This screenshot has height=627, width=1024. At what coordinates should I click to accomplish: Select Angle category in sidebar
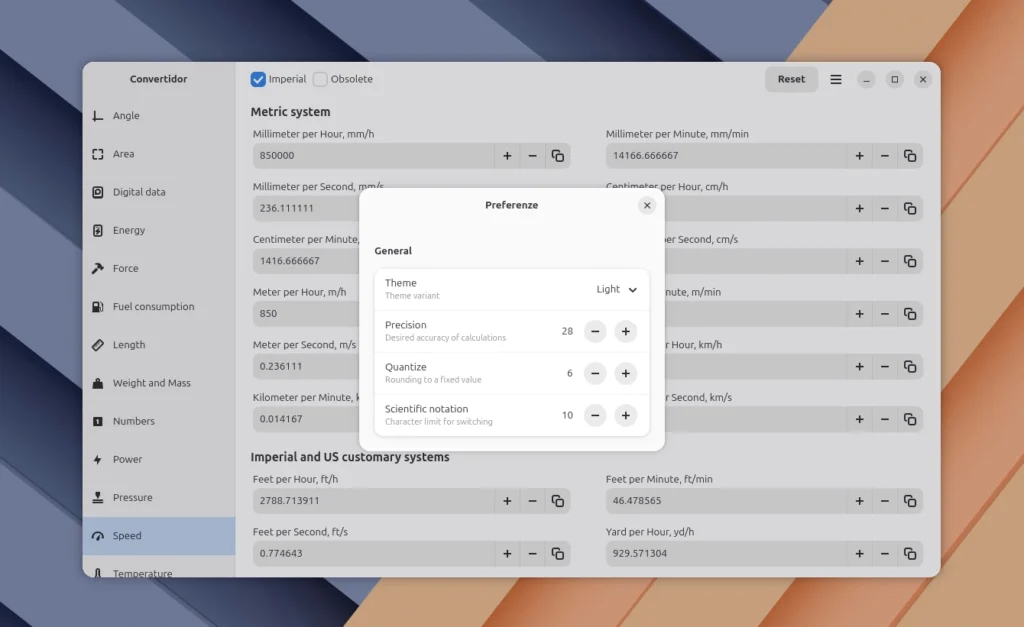pyautogui.click(x=126, y=116)
